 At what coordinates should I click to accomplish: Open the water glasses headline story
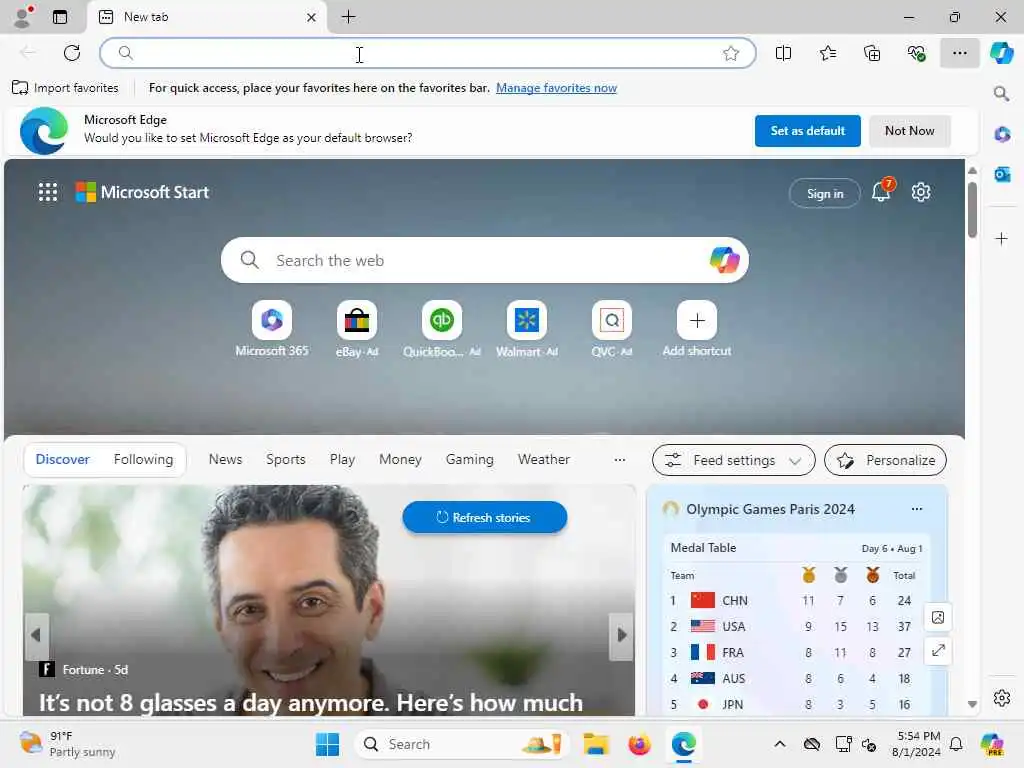[x=311, y=703]
